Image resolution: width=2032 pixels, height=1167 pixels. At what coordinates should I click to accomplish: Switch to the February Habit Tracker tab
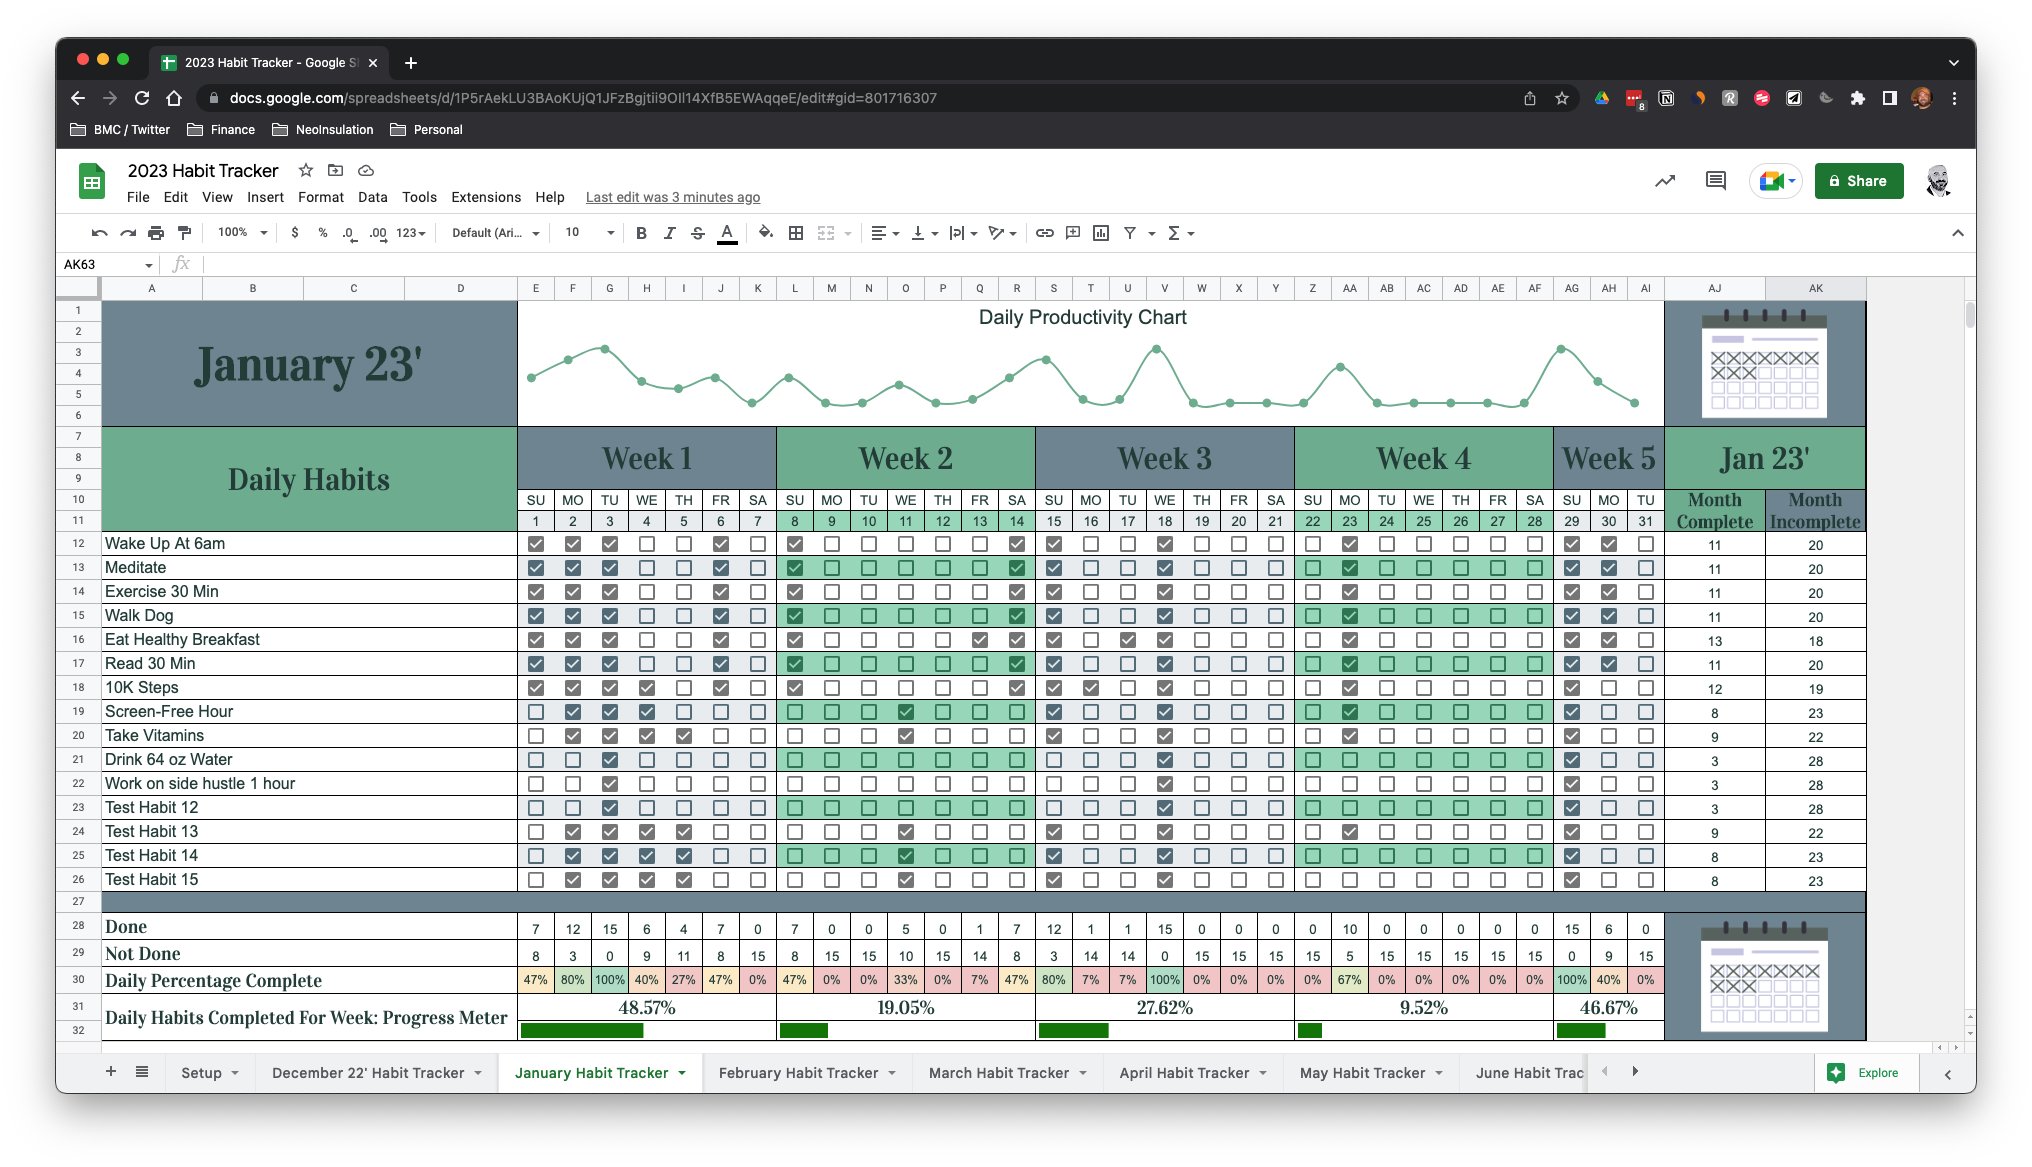[x=797, y=1072]
